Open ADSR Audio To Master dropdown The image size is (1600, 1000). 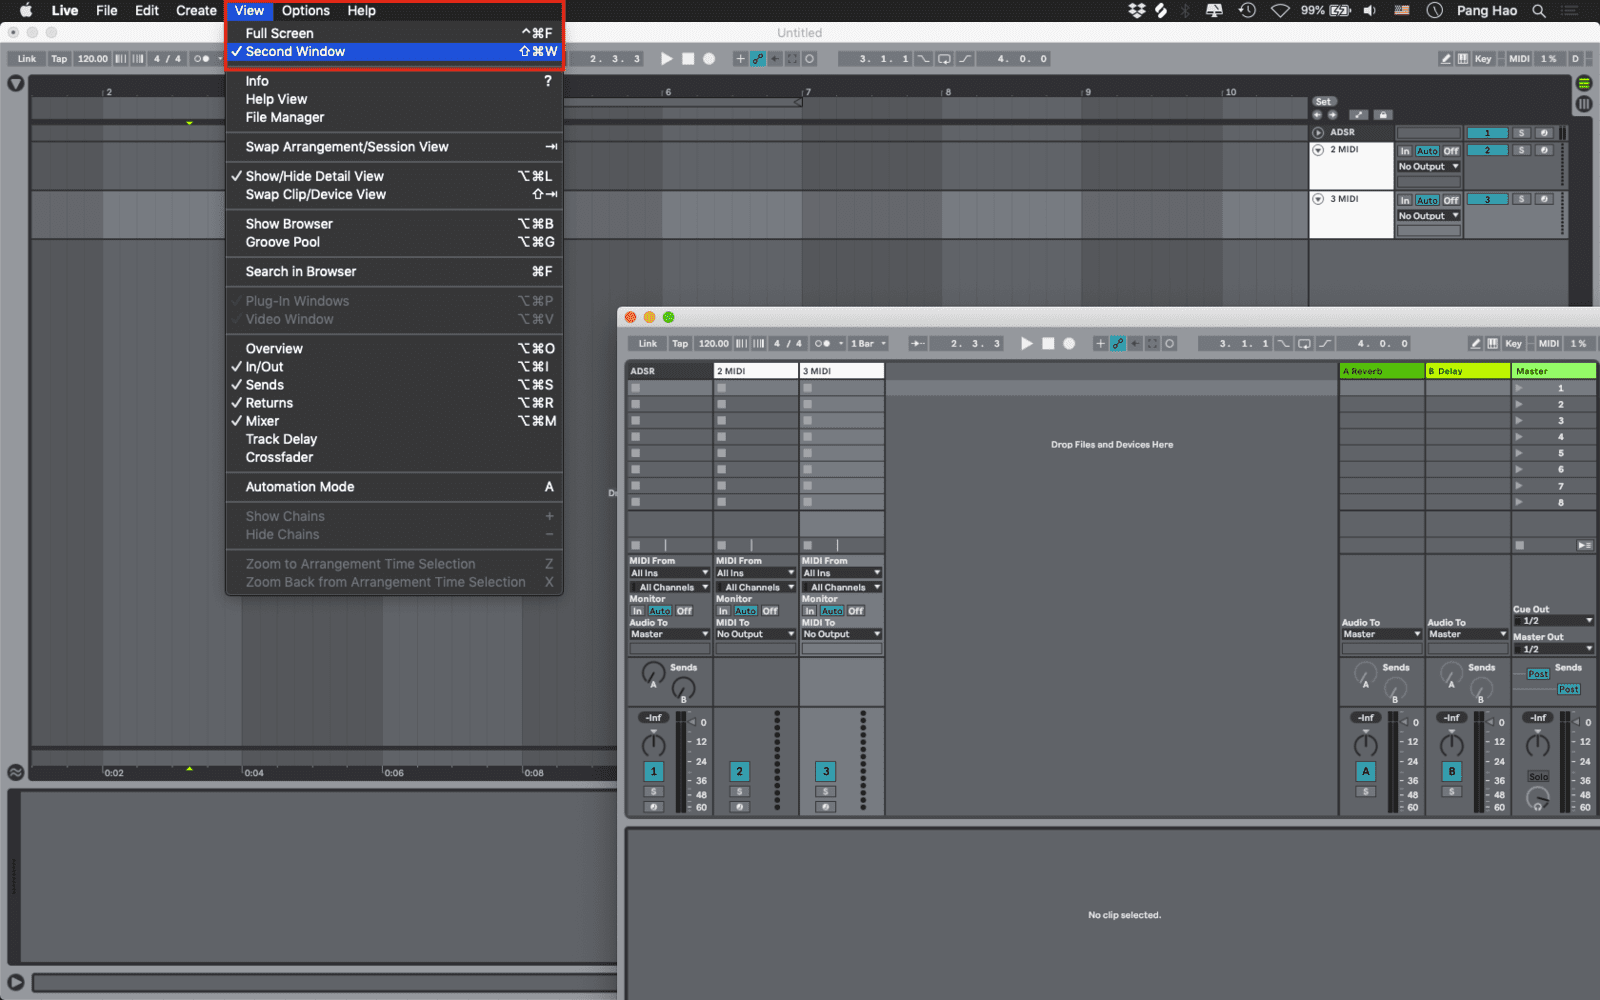coord(669,634)
